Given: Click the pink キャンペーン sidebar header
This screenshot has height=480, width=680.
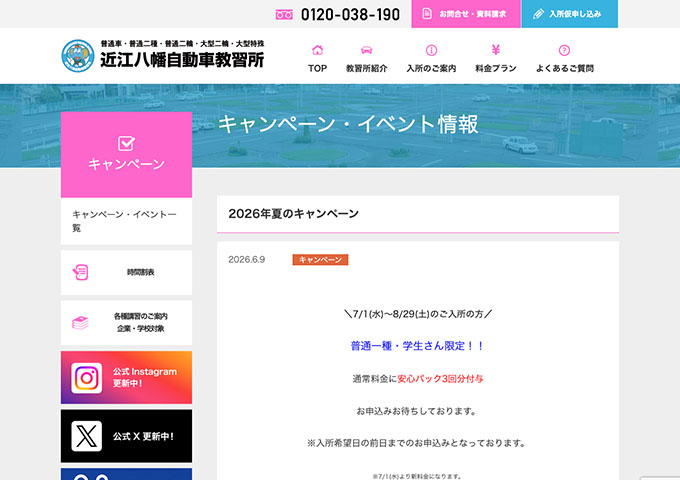Looking at the screenshot, I should pyautogui.click(x=126, y=154).
